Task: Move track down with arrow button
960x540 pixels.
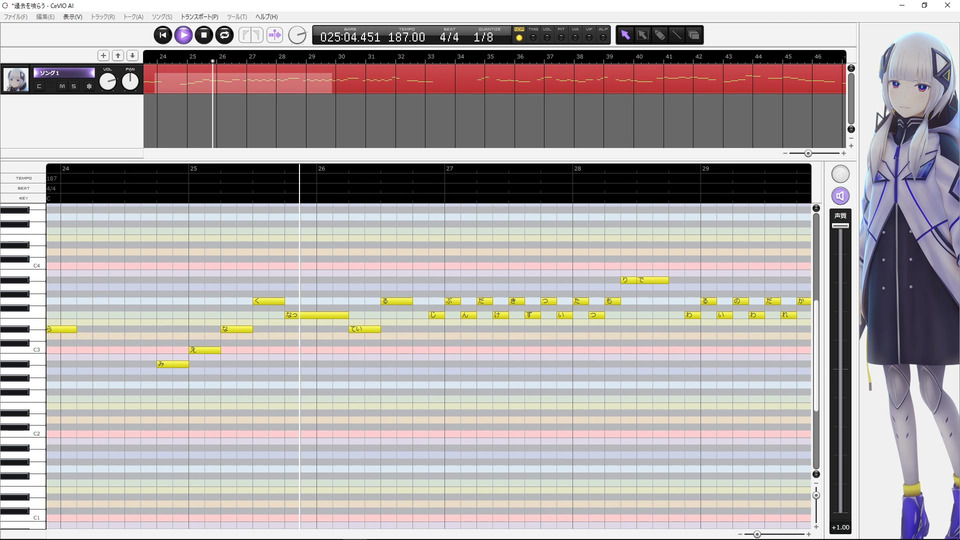Action: click(x=132, y=56)
